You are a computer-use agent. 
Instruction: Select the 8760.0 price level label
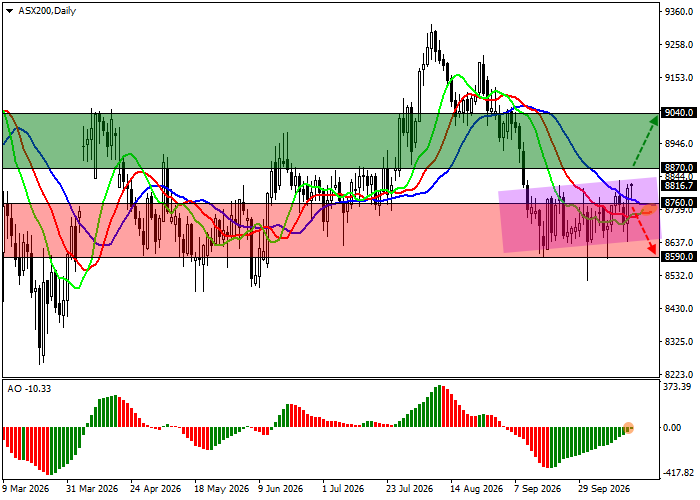point(679,203)
